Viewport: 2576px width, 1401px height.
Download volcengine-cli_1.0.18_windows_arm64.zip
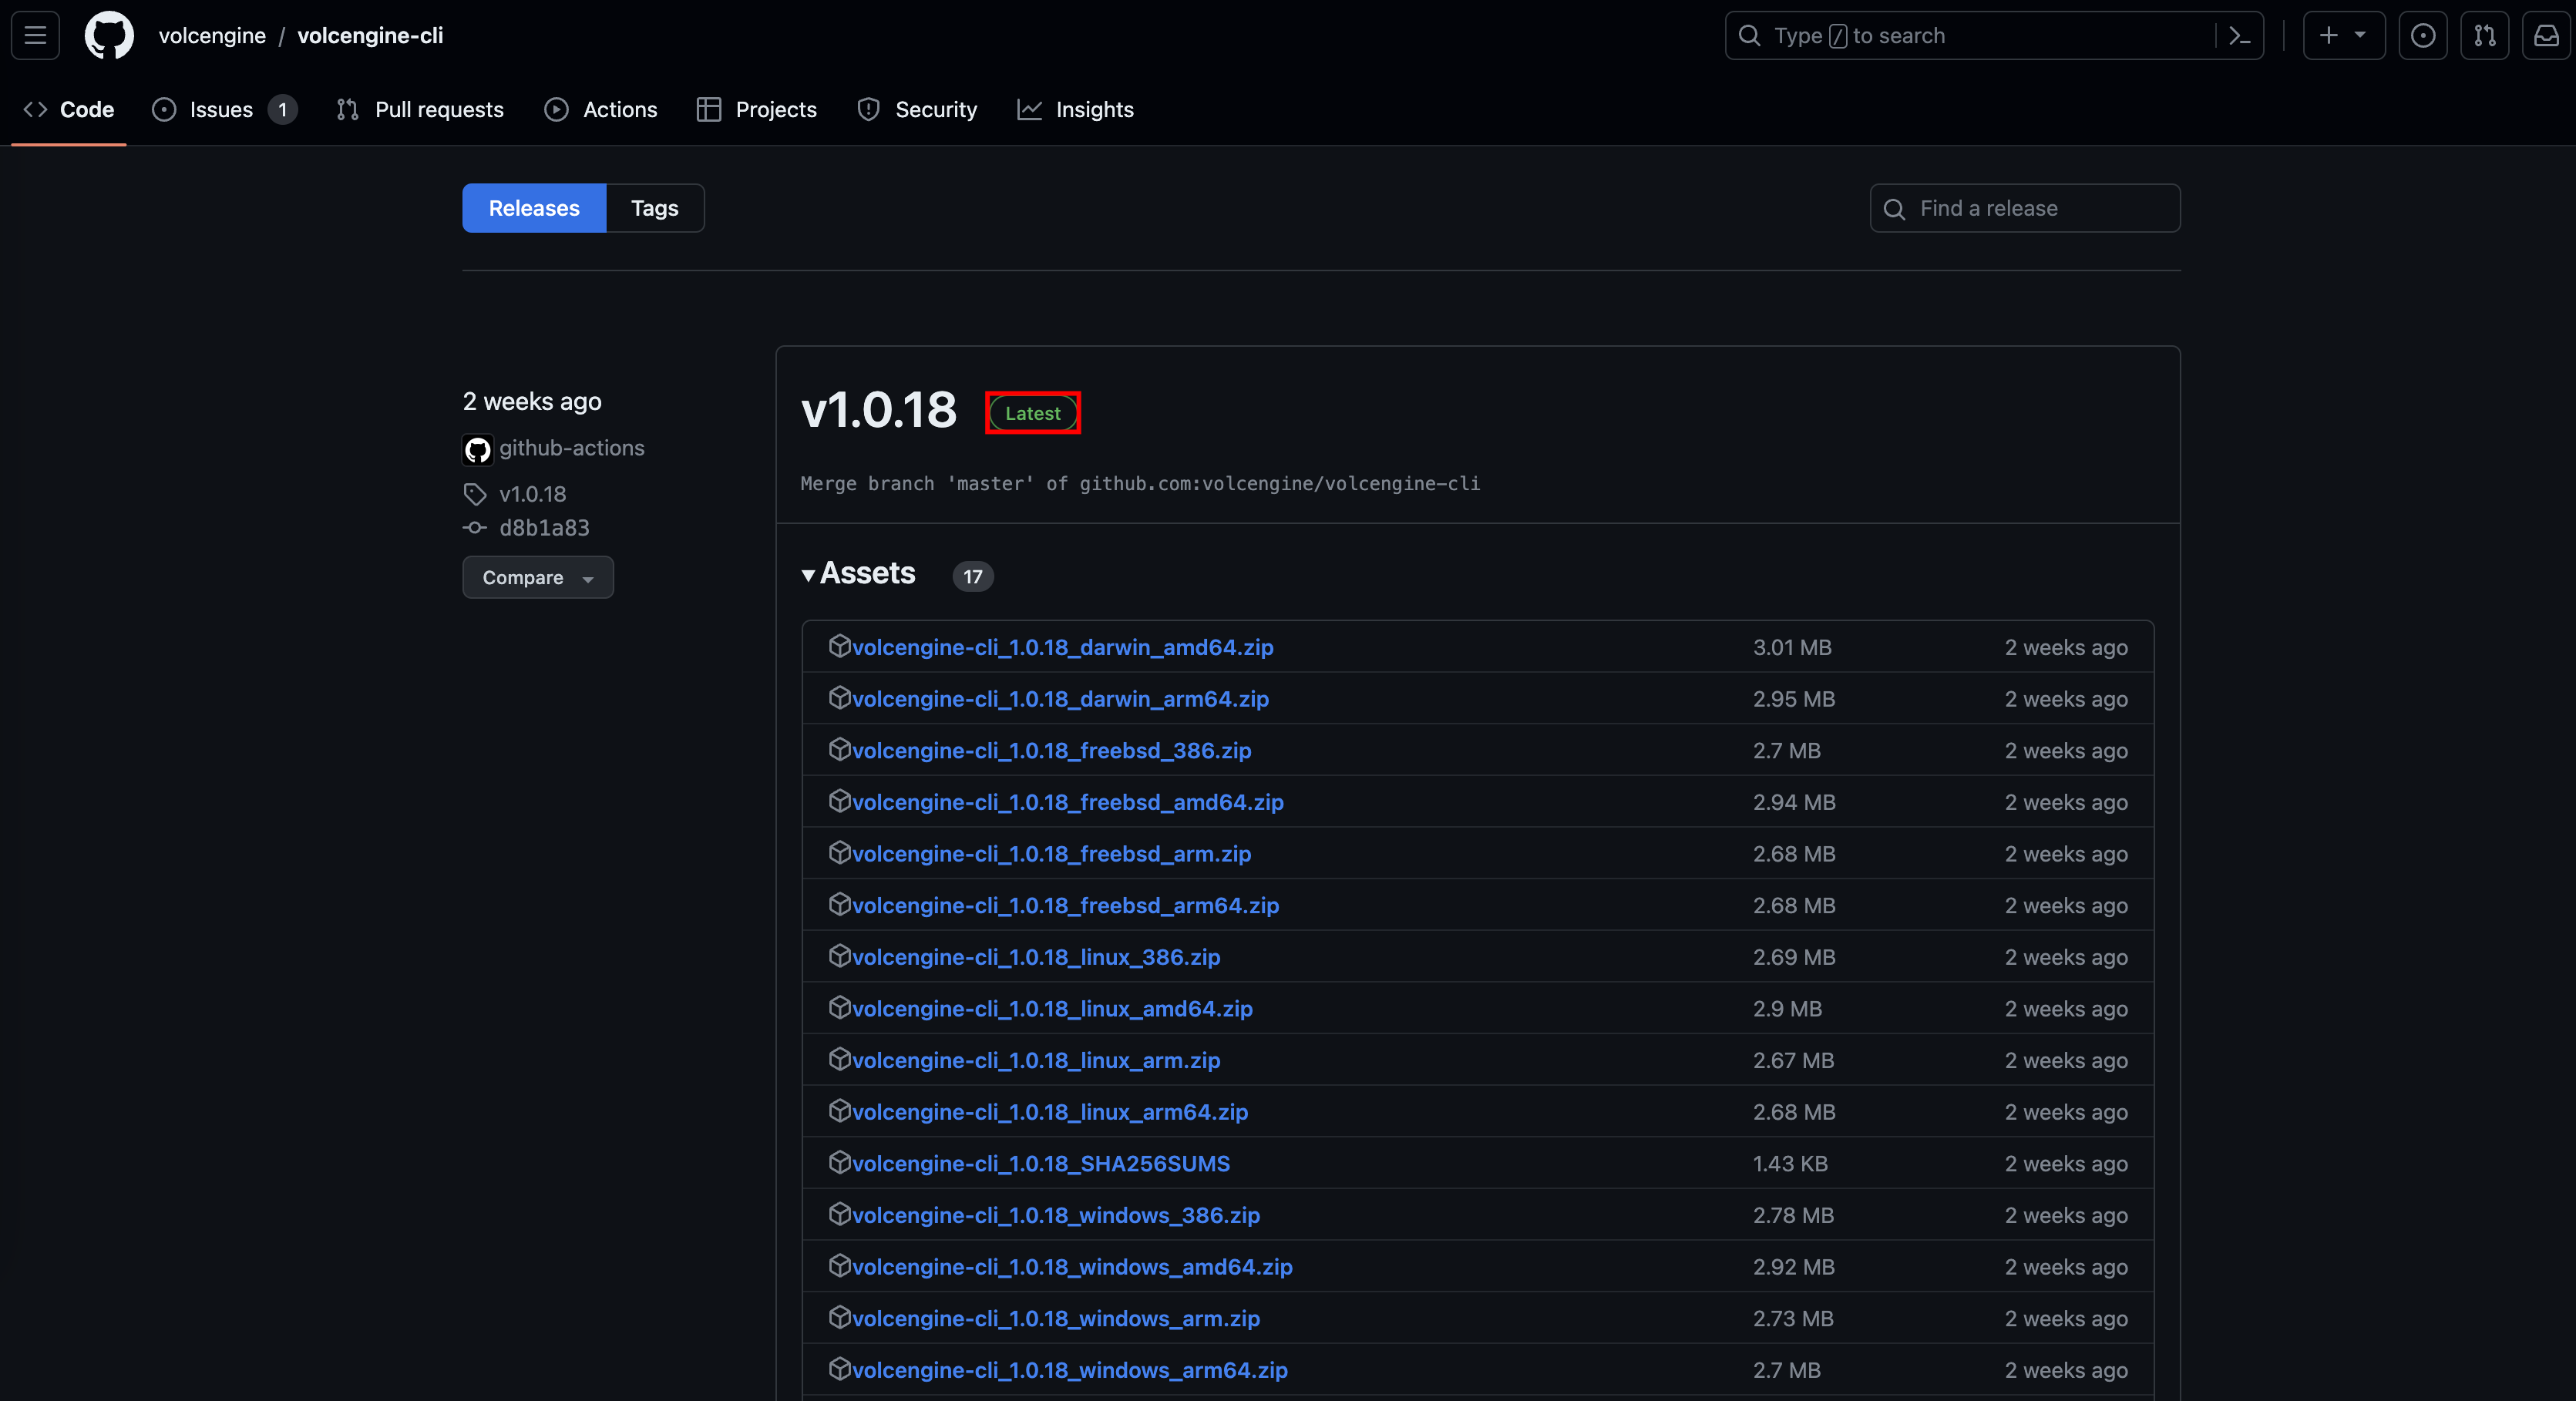[x=1070, y=1371]
